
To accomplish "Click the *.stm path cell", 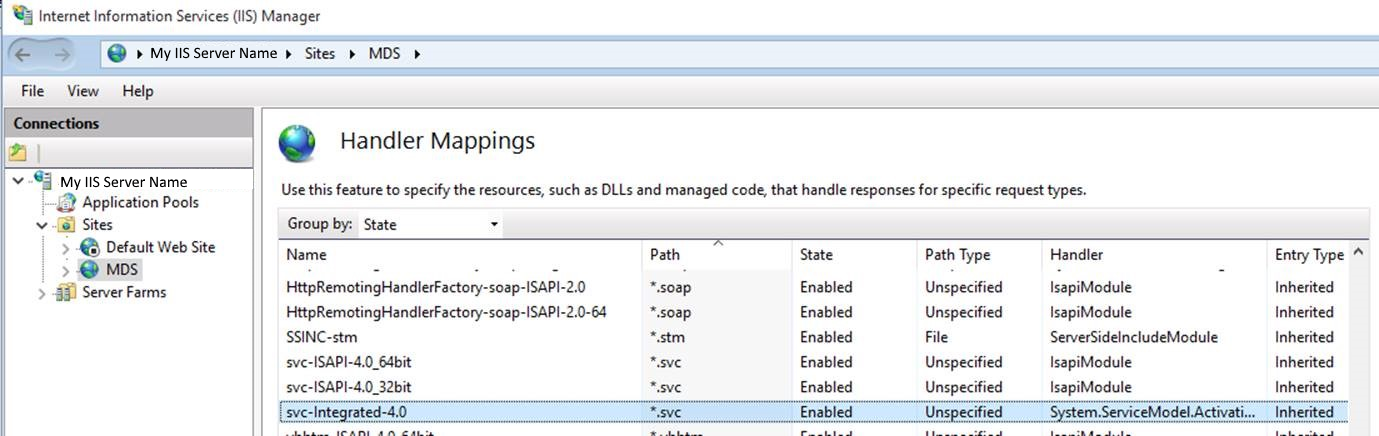I will point(668,337).
